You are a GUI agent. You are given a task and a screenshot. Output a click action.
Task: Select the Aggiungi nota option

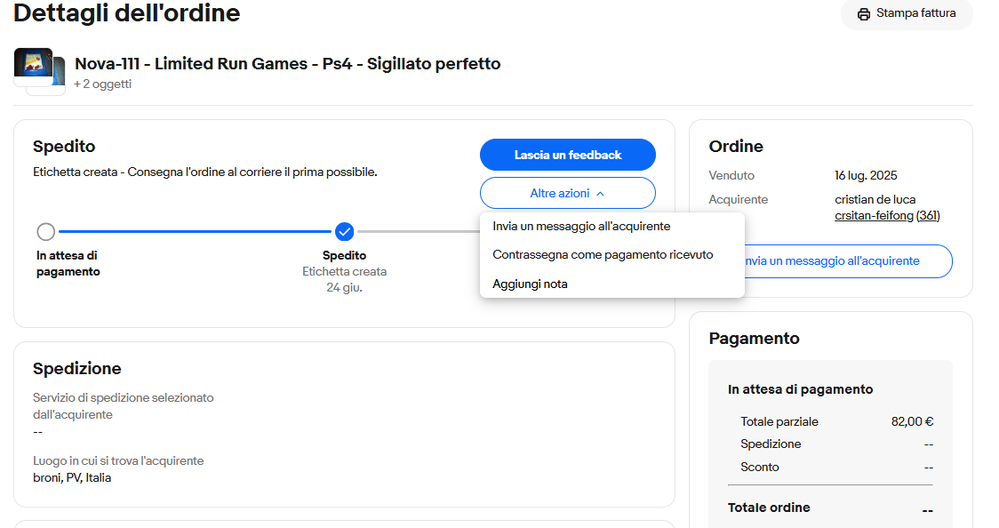(530, 284)
